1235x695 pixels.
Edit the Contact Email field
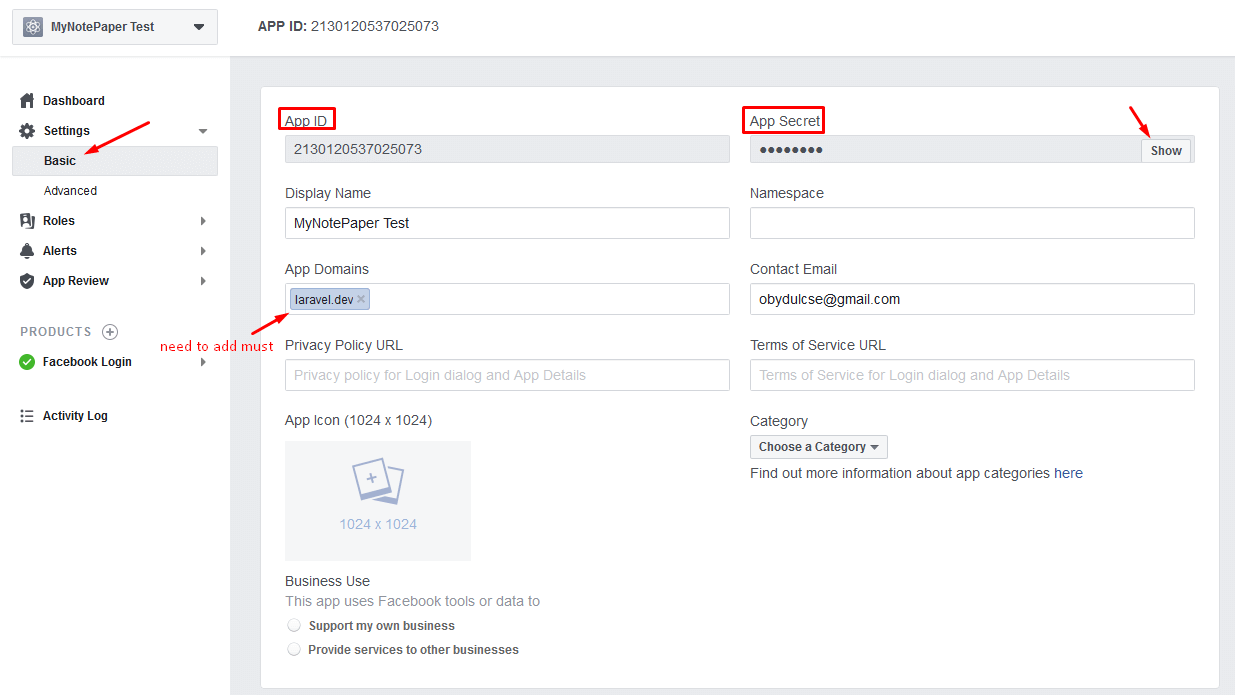(972, 299)
